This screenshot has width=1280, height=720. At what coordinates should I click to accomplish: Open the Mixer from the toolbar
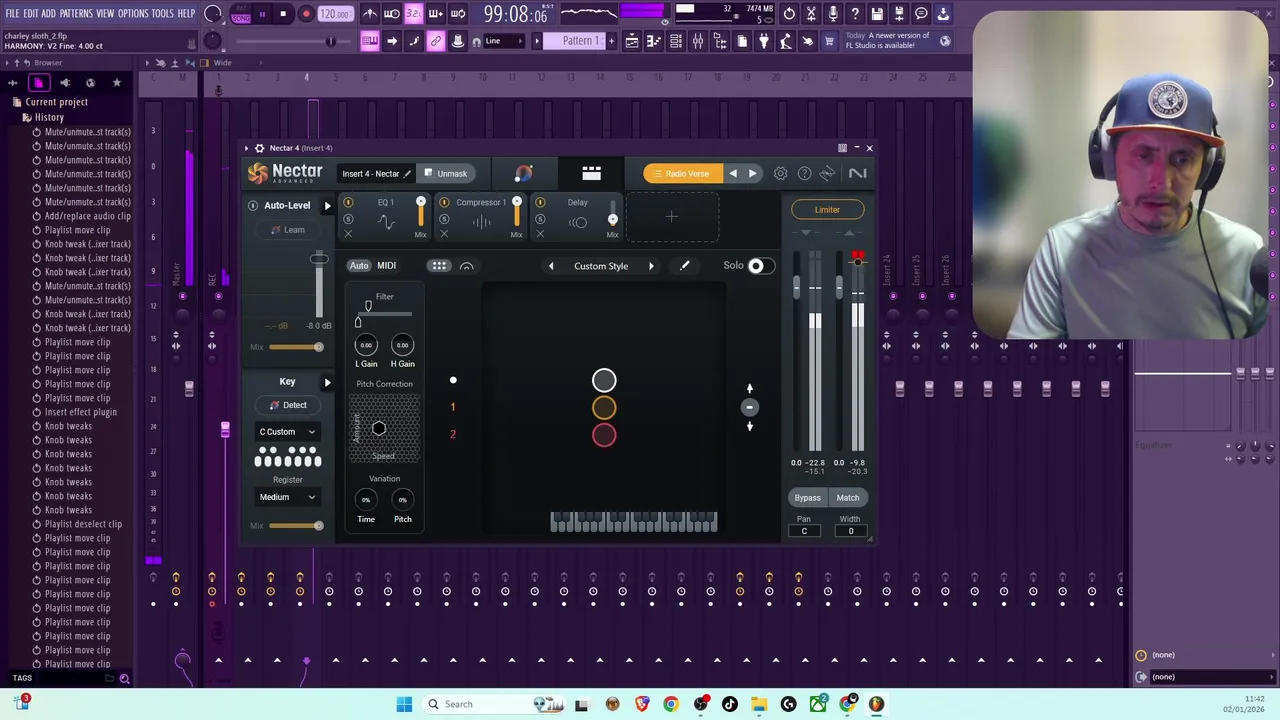[x=698, y=41]
